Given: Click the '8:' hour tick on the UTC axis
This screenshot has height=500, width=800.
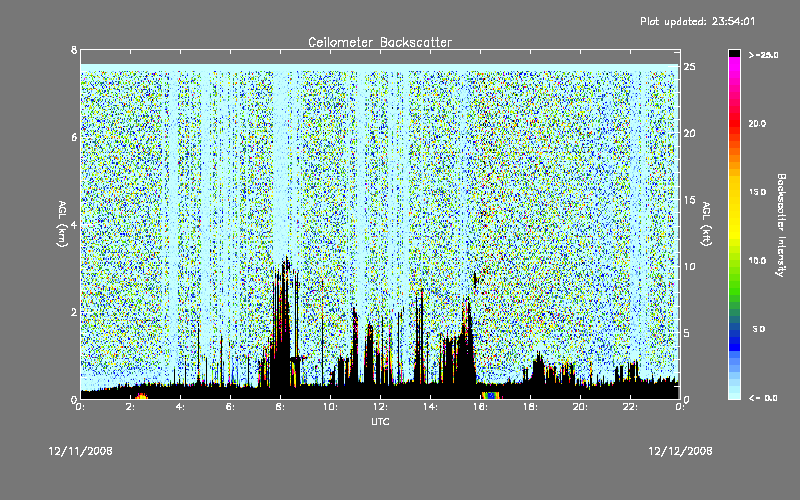Looking at the screenshot, I should tap(281, 407).
